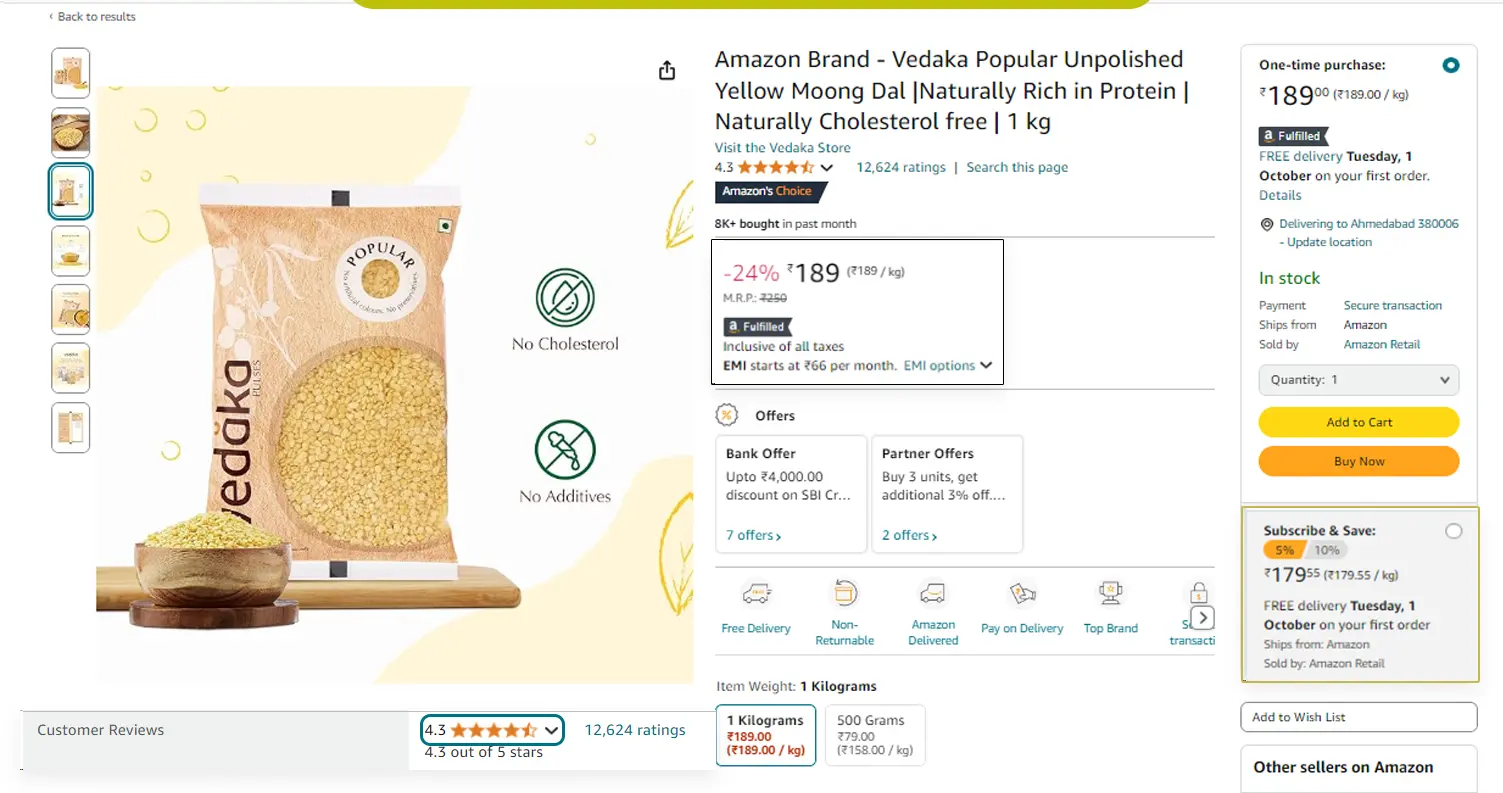Viewport: 1503px width, 793px height.
Task: Select the One-time purchase radio button
Action: coord(1451,65)
